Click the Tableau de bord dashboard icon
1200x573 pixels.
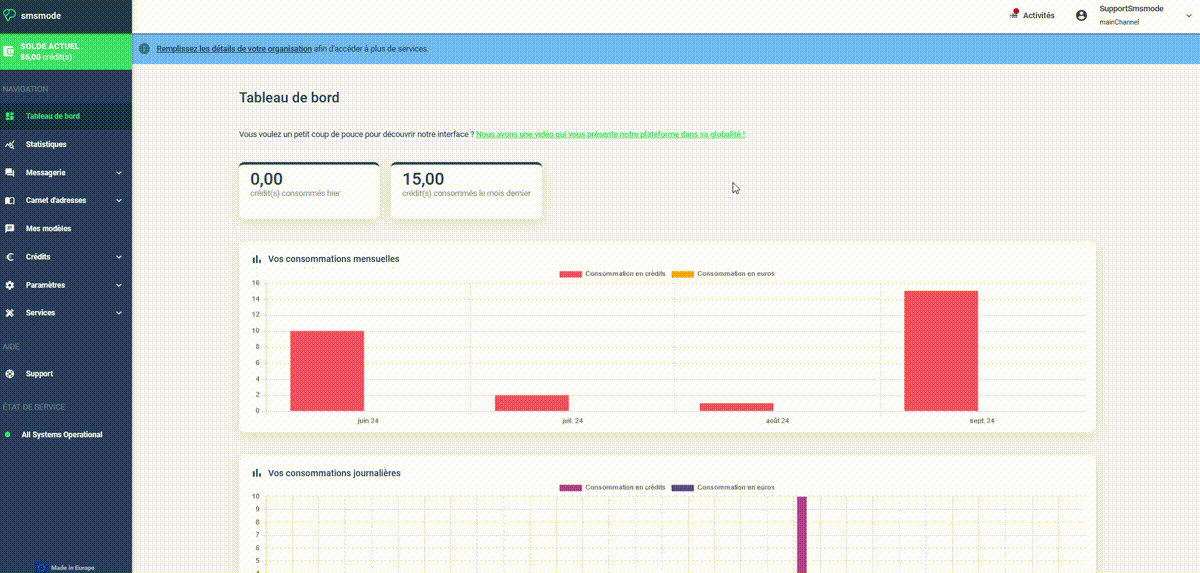pos(10,116)
